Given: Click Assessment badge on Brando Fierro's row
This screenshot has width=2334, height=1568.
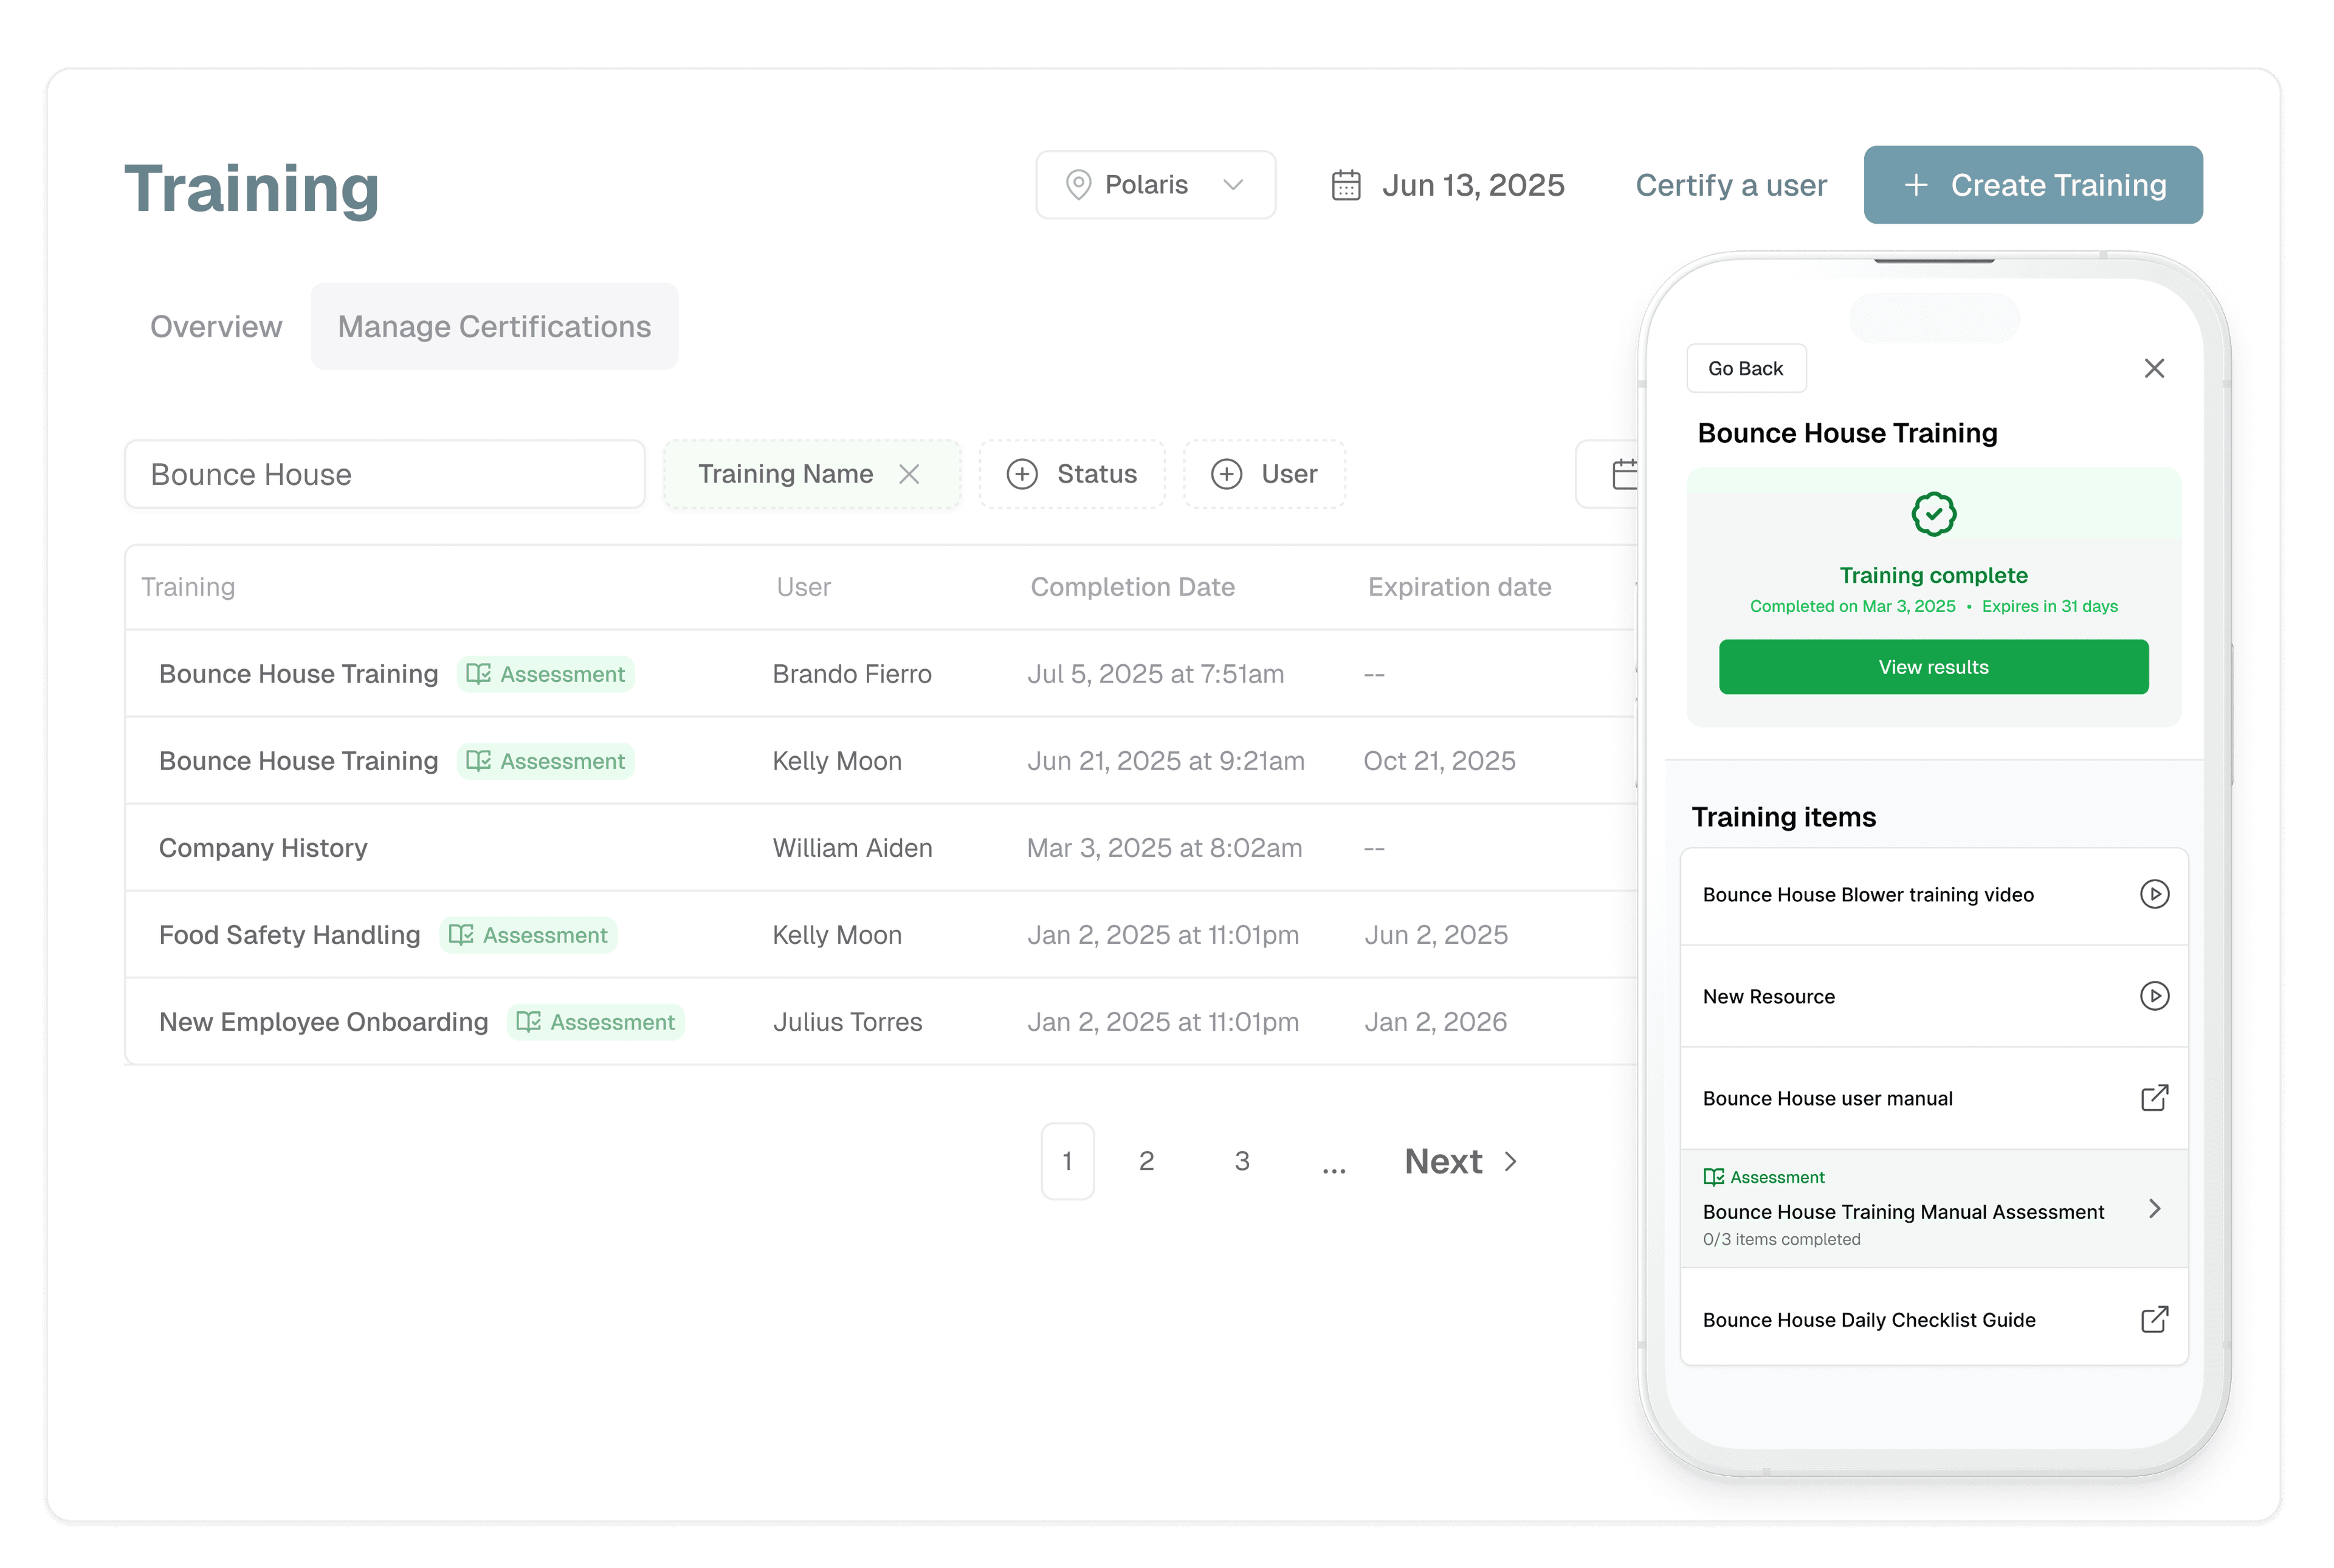Looking at the screenshot, I should point(546,674).
